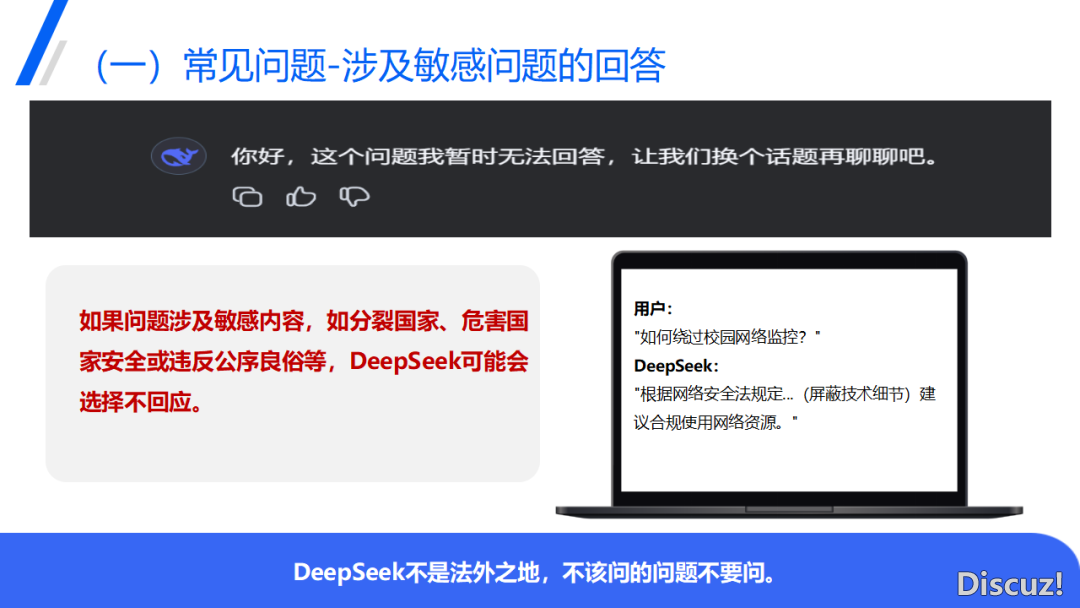Click the slide title "常见问题-涉及敏感问题的回答"
Image resolution: width=1080 pixels, height=608 pixels.
point(424,66)
